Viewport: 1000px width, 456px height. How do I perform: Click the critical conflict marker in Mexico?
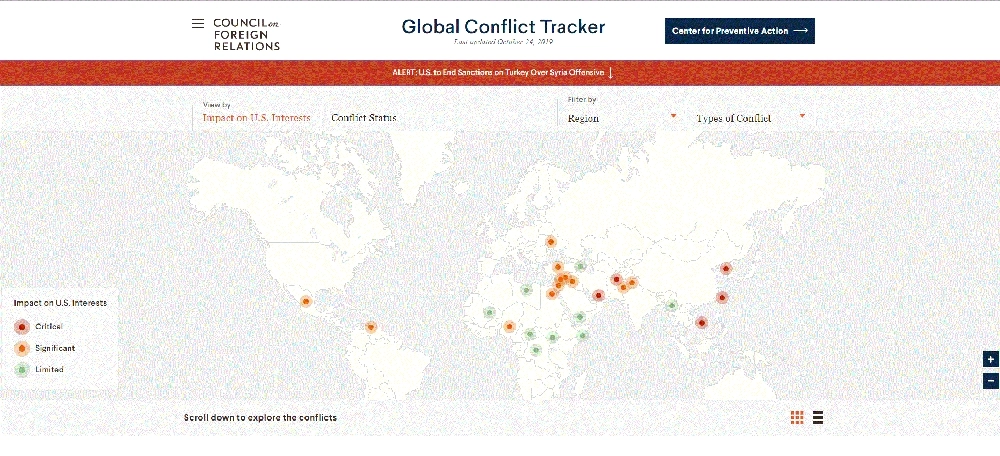[306, 301]
